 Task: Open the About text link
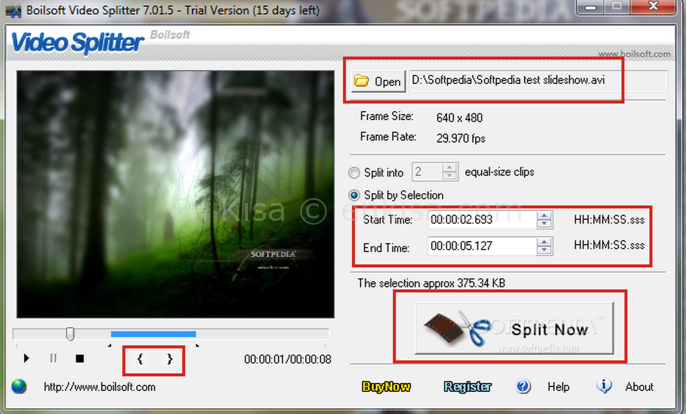tap(639, 387)
